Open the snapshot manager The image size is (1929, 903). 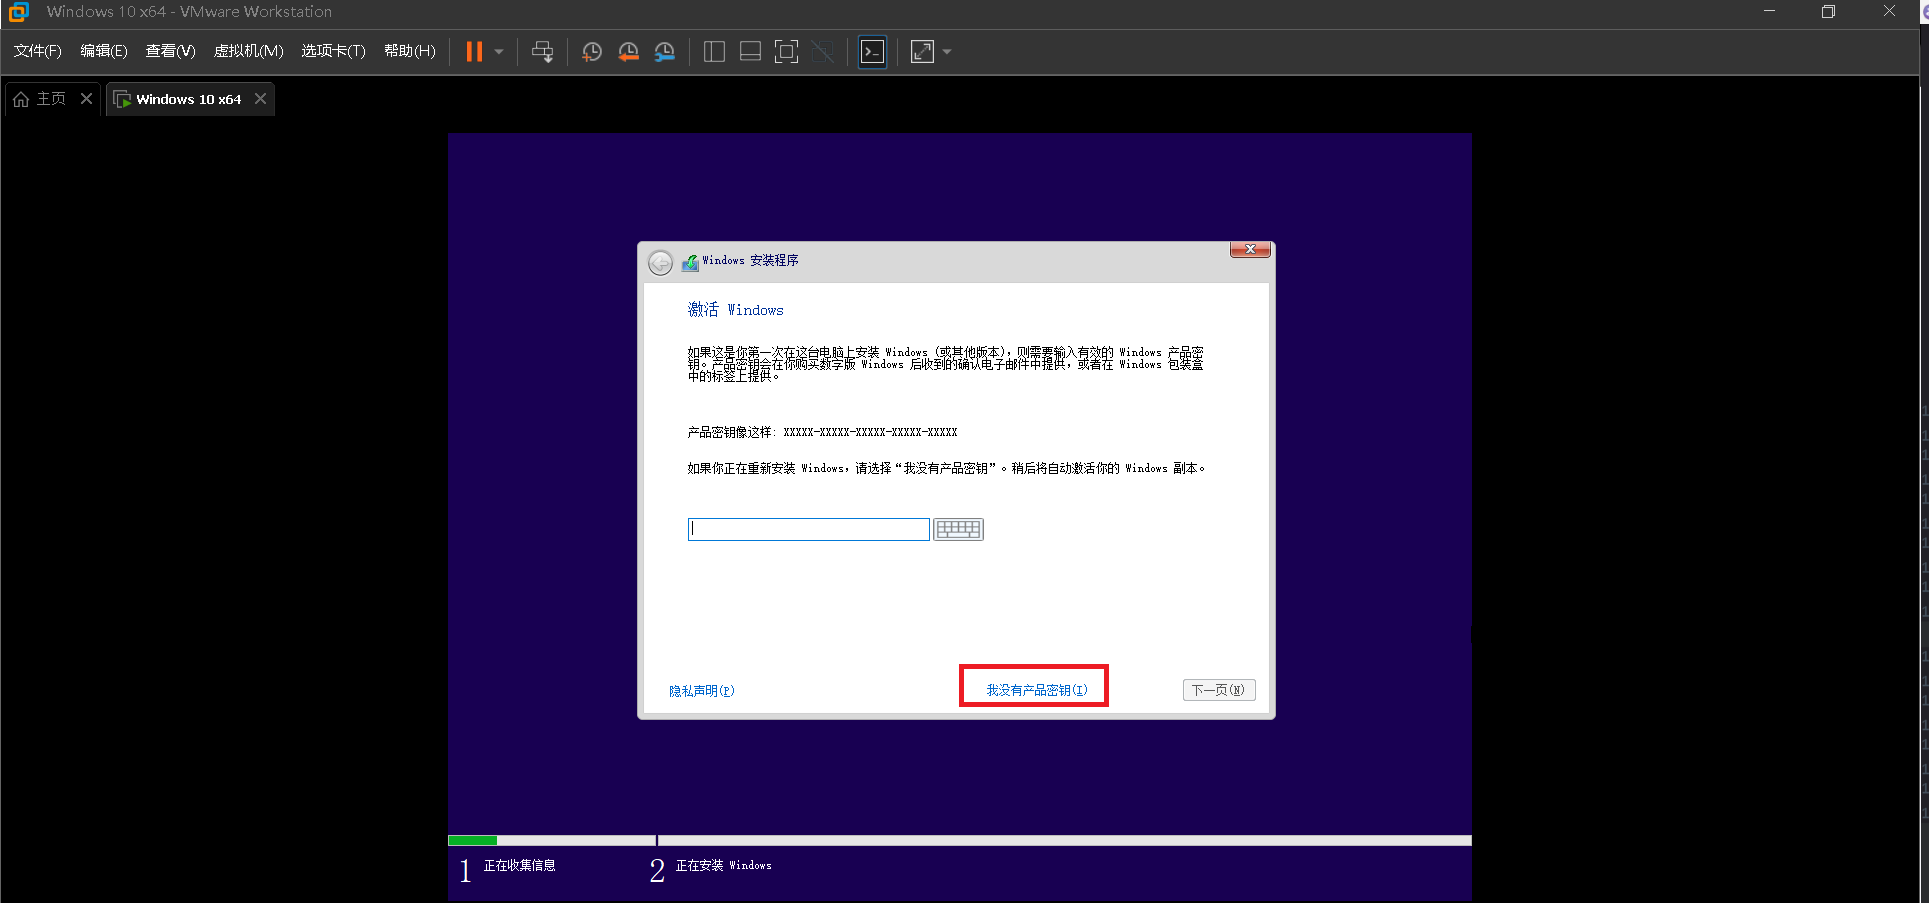(x=665, y=51)
